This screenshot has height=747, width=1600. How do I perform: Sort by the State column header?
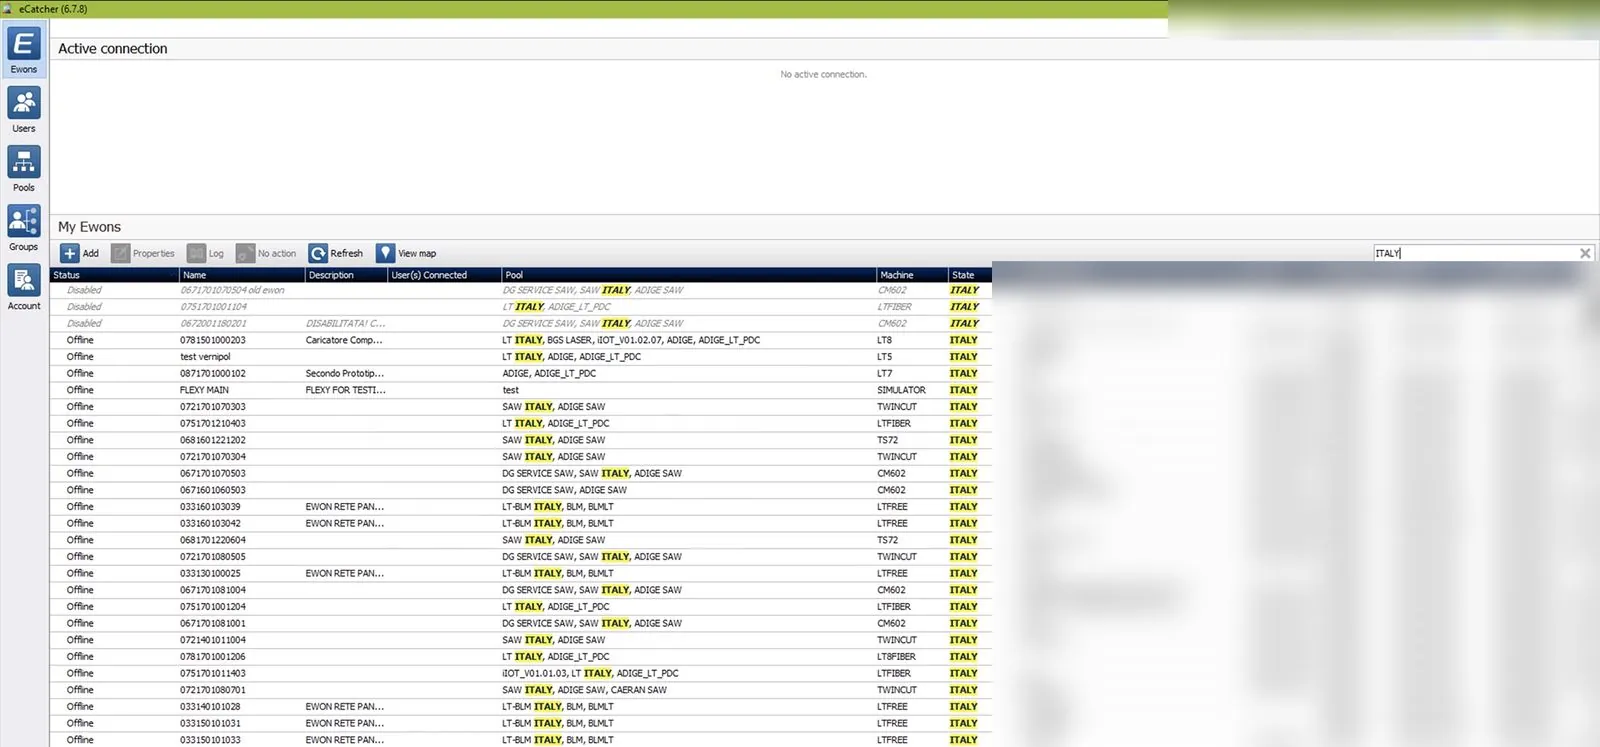click(x=969, y=275)
